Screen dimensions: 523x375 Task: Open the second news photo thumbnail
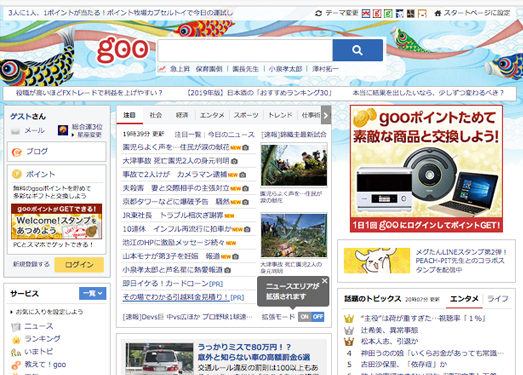click(294, 236)
